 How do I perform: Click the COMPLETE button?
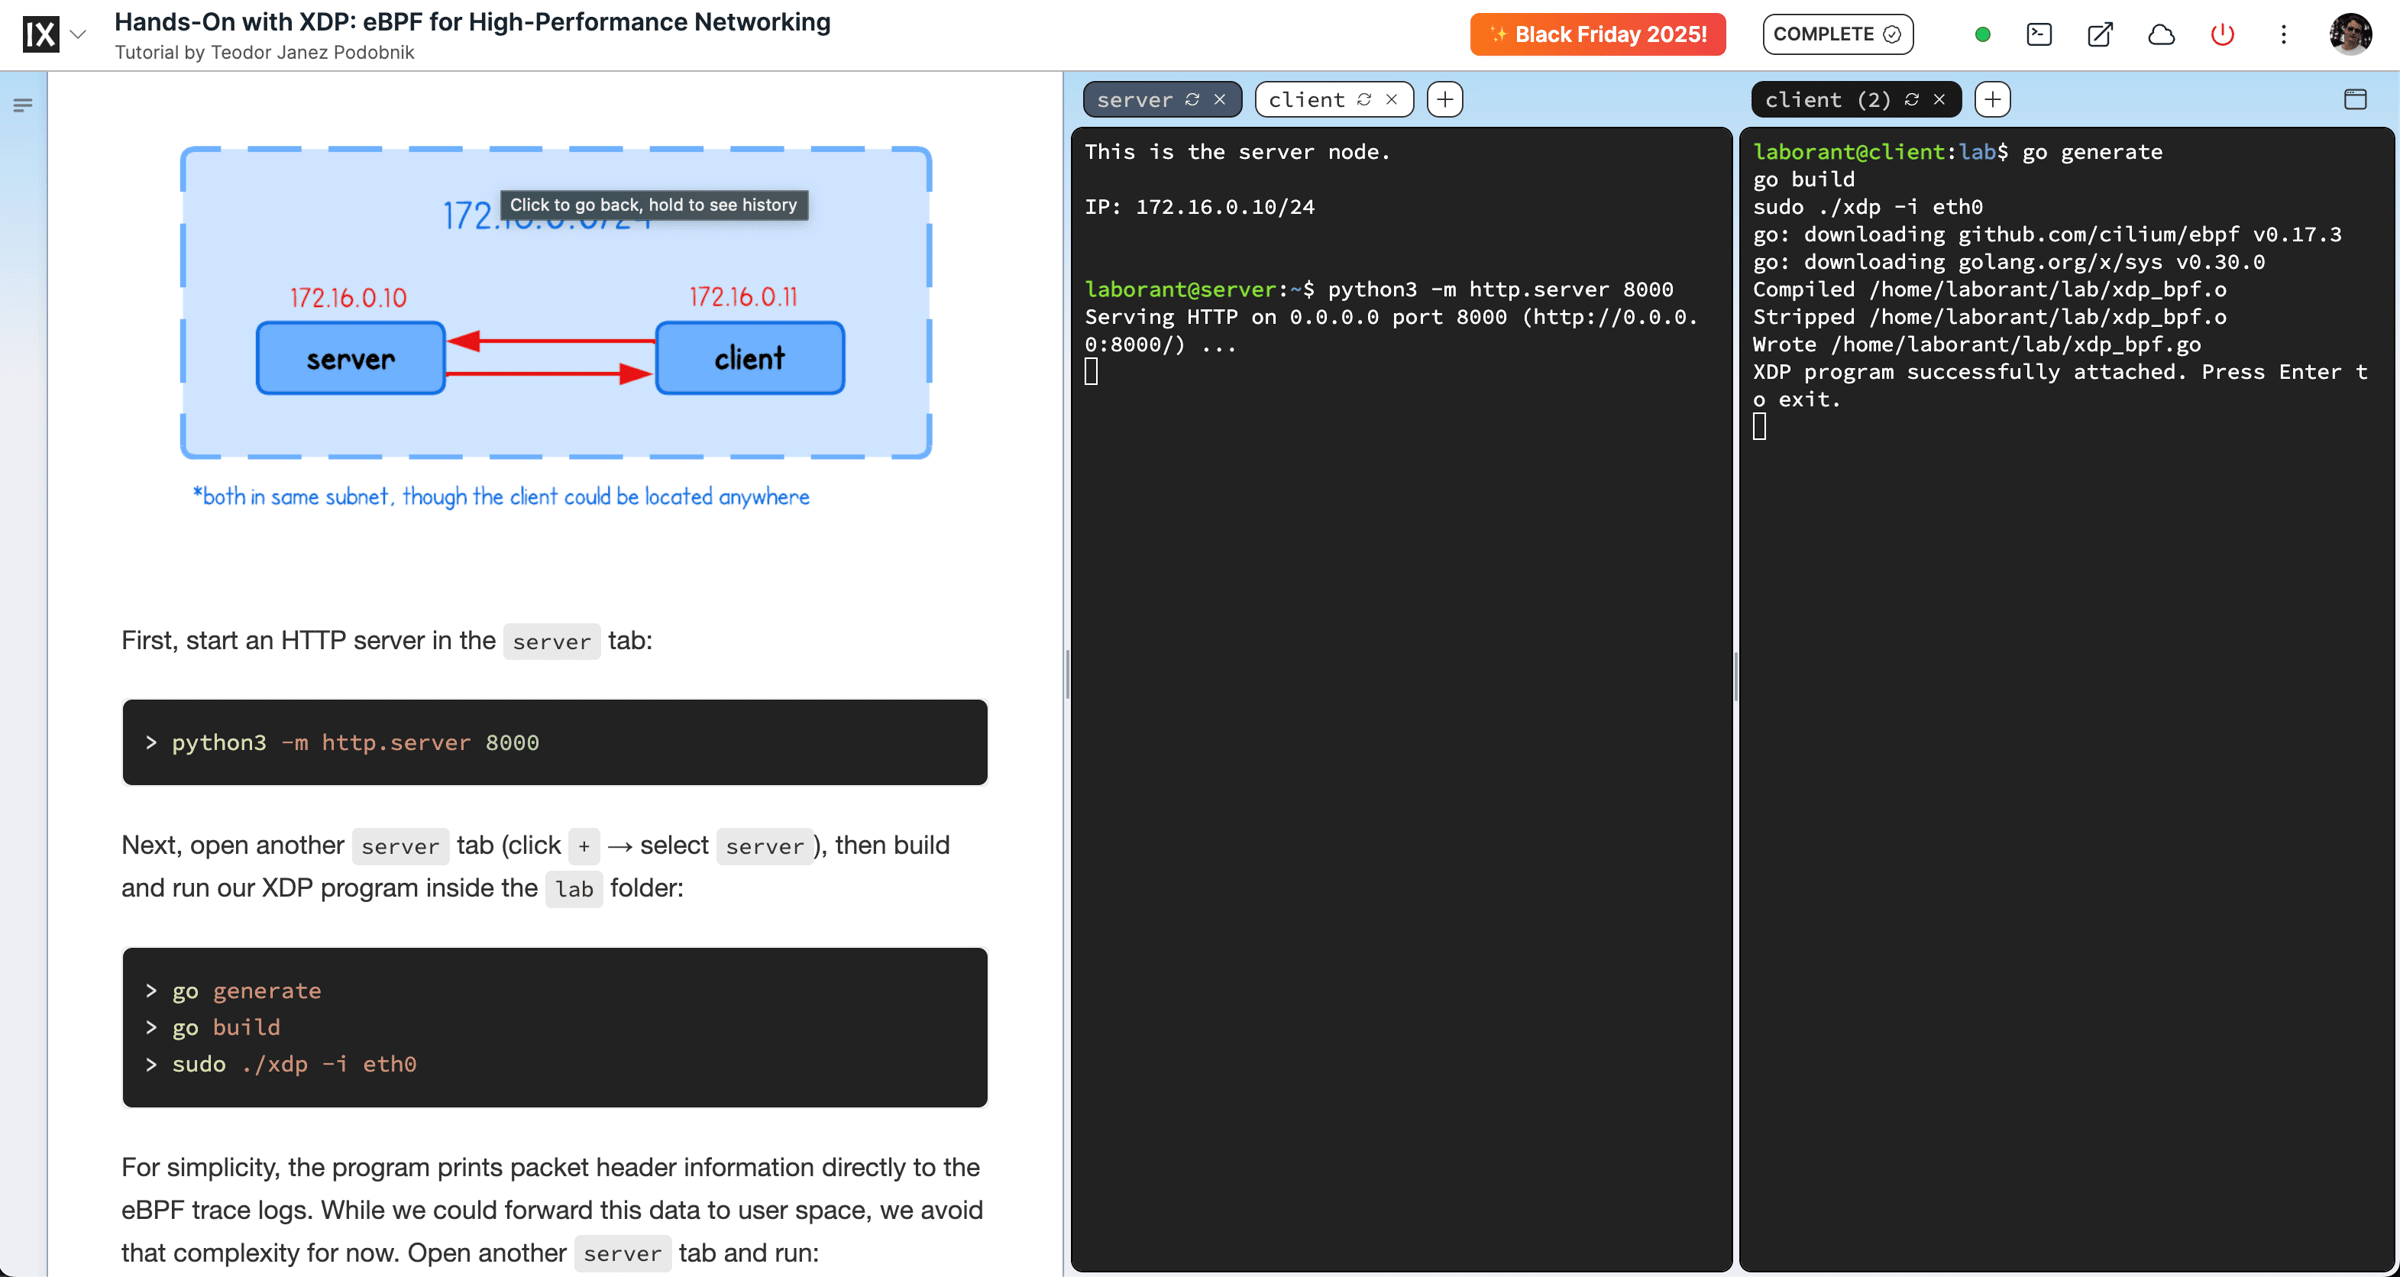pyautogui.click(x=1836, y=35)
